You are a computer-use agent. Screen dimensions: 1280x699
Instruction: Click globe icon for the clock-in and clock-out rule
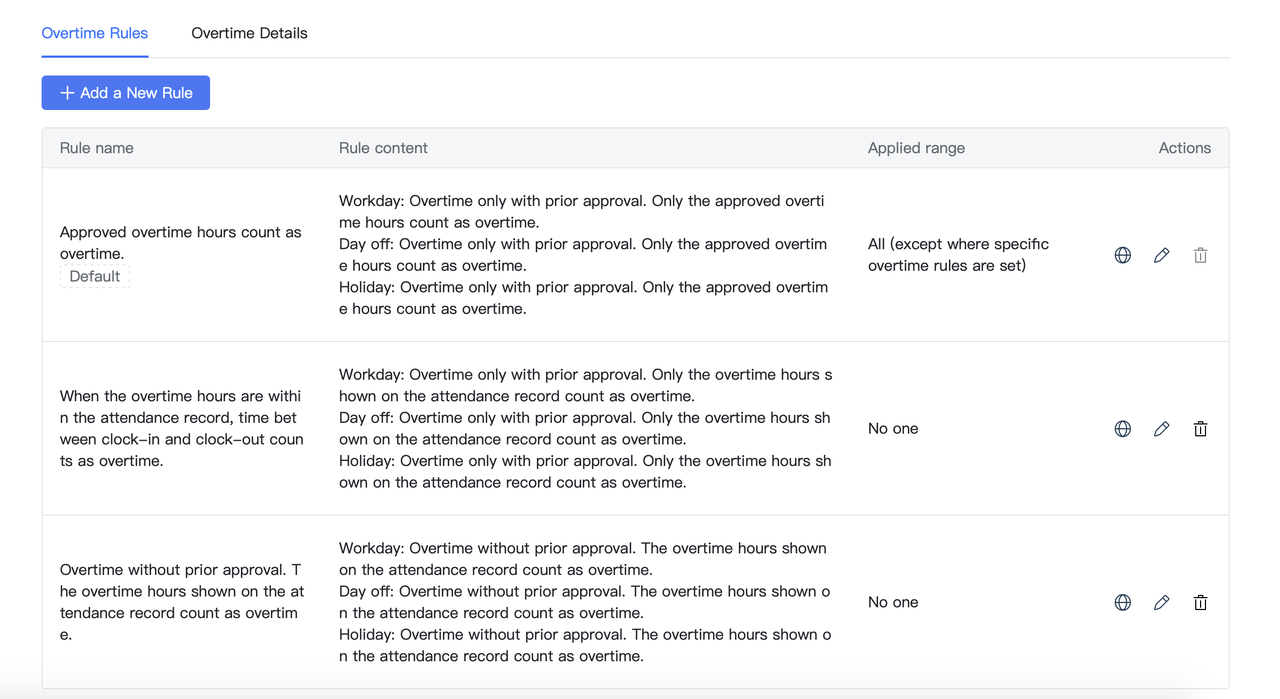1123,429
